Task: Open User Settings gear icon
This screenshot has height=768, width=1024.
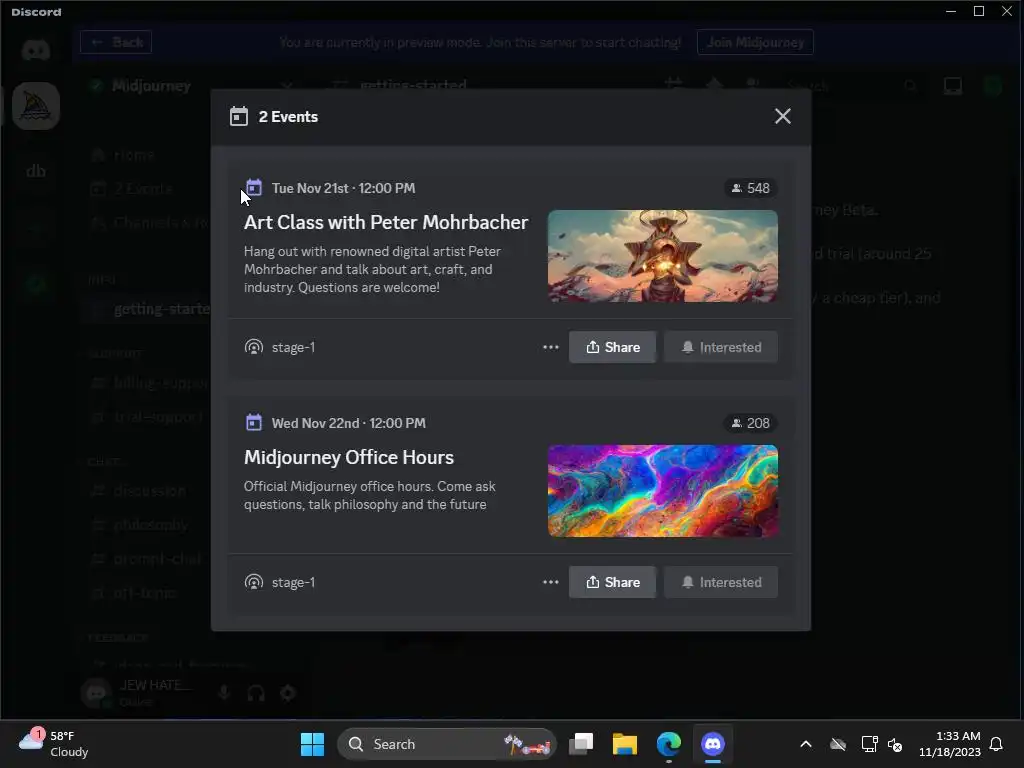Action: [x=288, y=693]
